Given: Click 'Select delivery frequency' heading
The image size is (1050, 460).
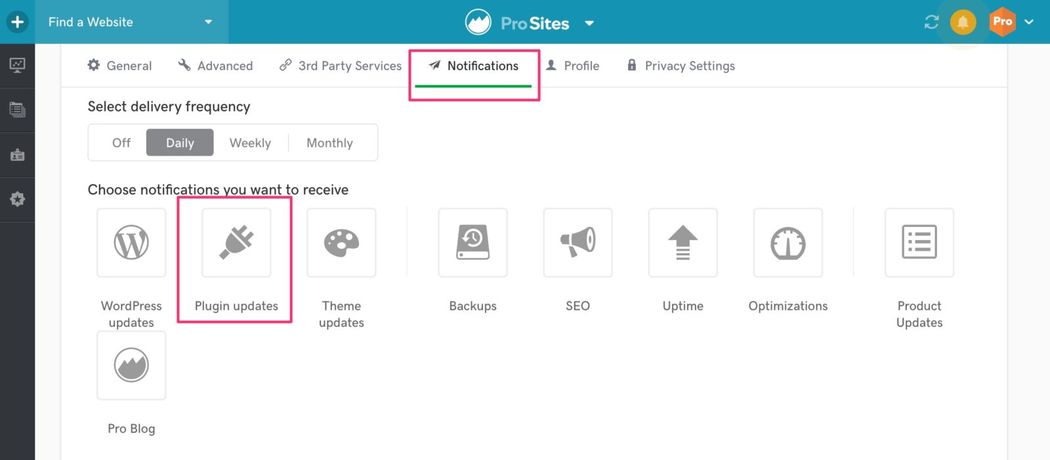Looking at the screenshot, I should pos(169,106).
